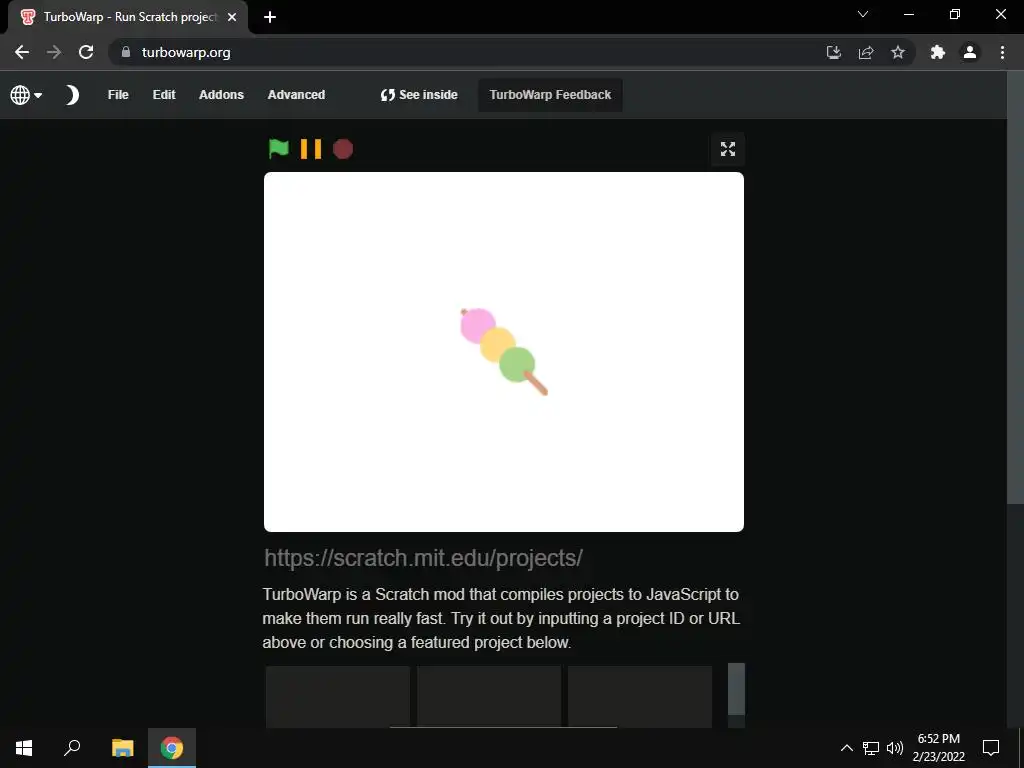Viewport: 1024px width, 768px height.
Task: Open the Advanced menu
Action: [296, 95]
